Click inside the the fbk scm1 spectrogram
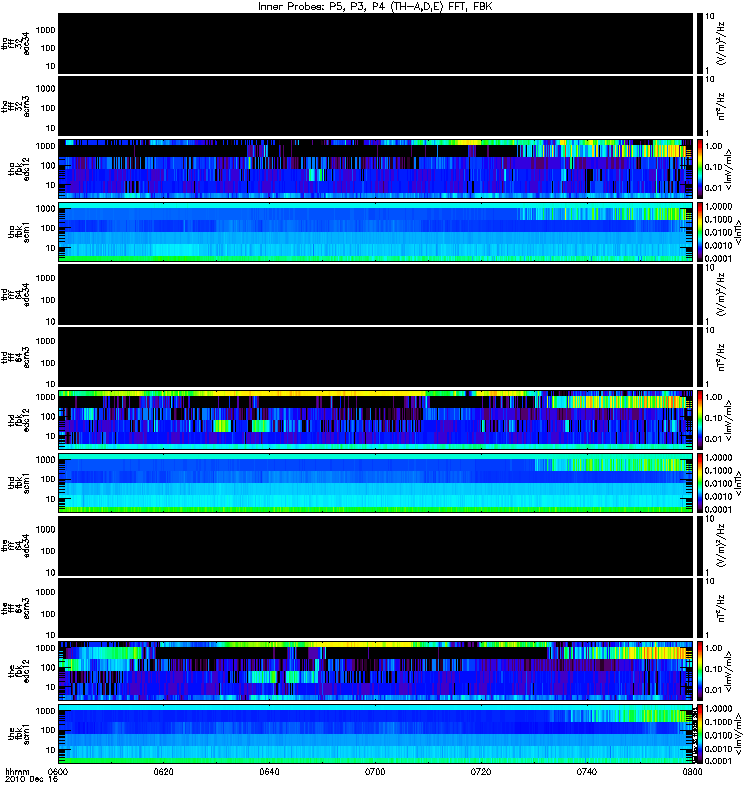Image resolution: width=750 pixels, height=800 pixels. click(x=375, y=734)
